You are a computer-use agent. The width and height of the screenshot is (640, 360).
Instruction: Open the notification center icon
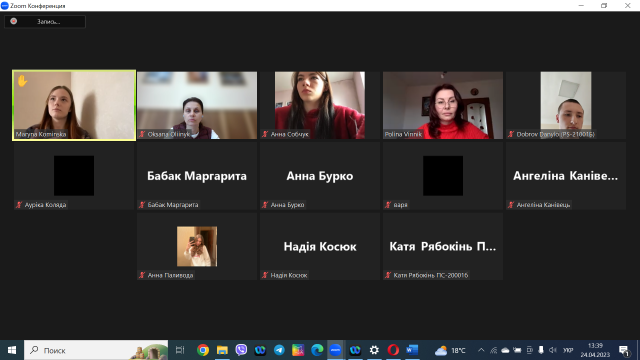pos(624,350)
